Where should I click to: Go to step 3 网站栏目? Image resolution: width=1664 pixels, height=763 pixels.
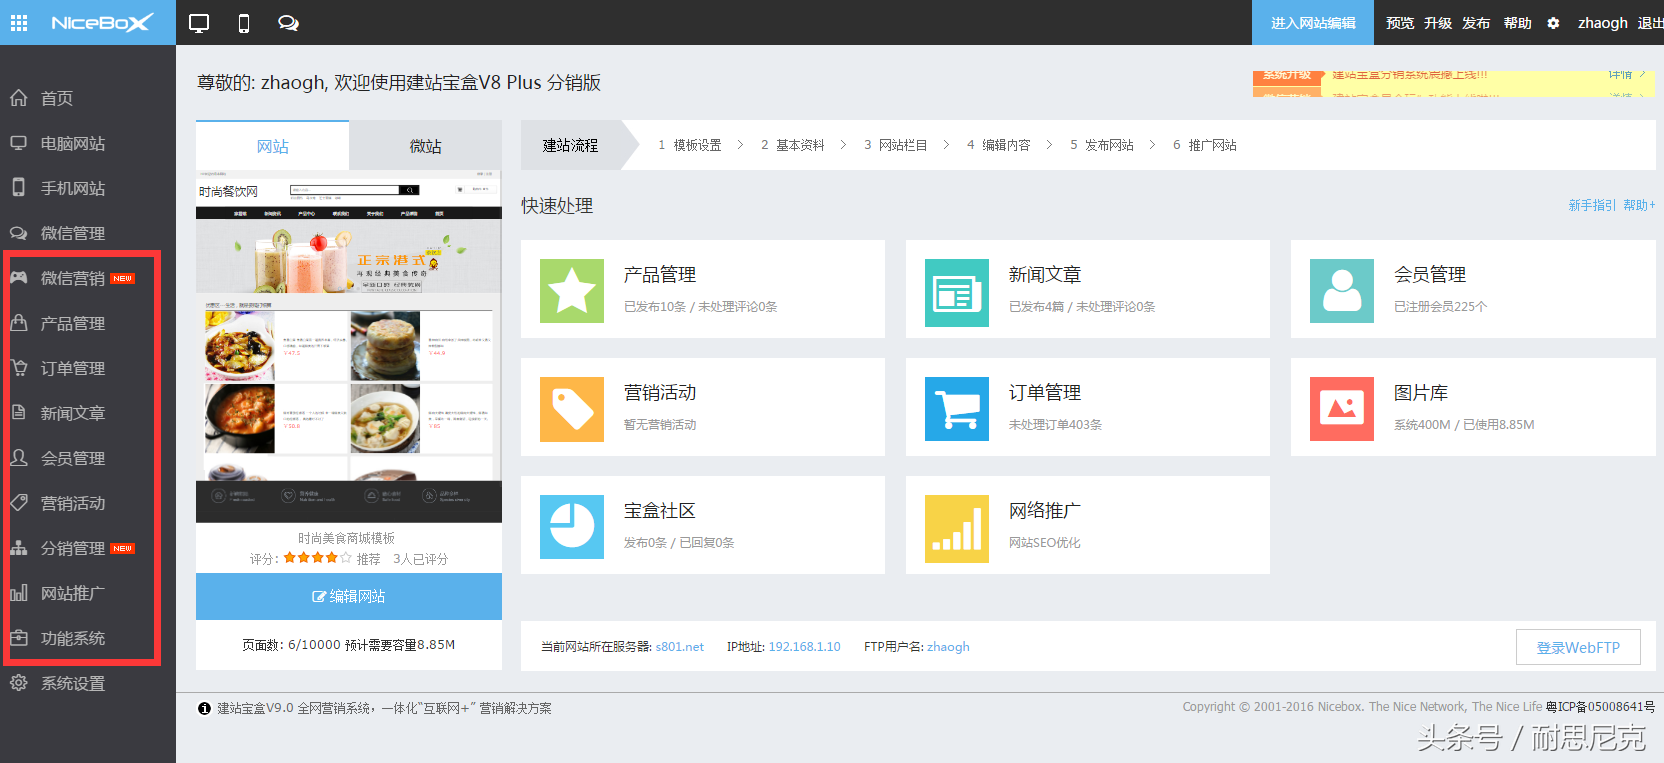point(896,145)
